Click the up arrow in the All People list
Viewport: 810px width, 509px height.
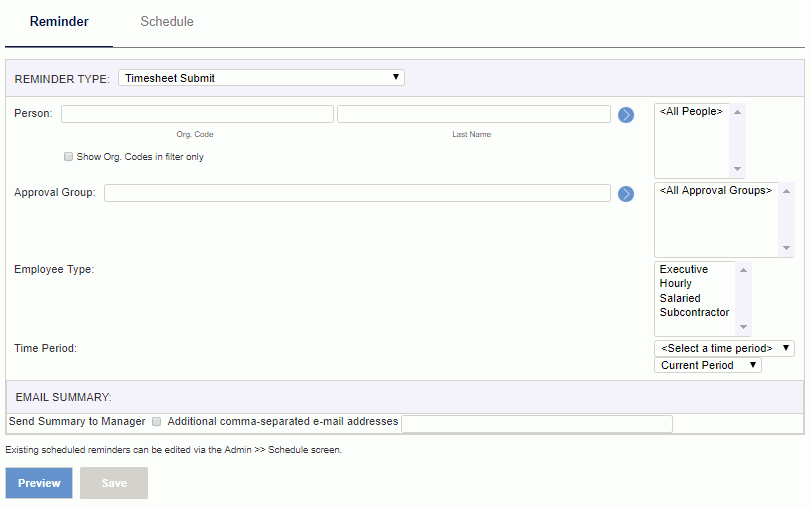[x=737, y=112]
